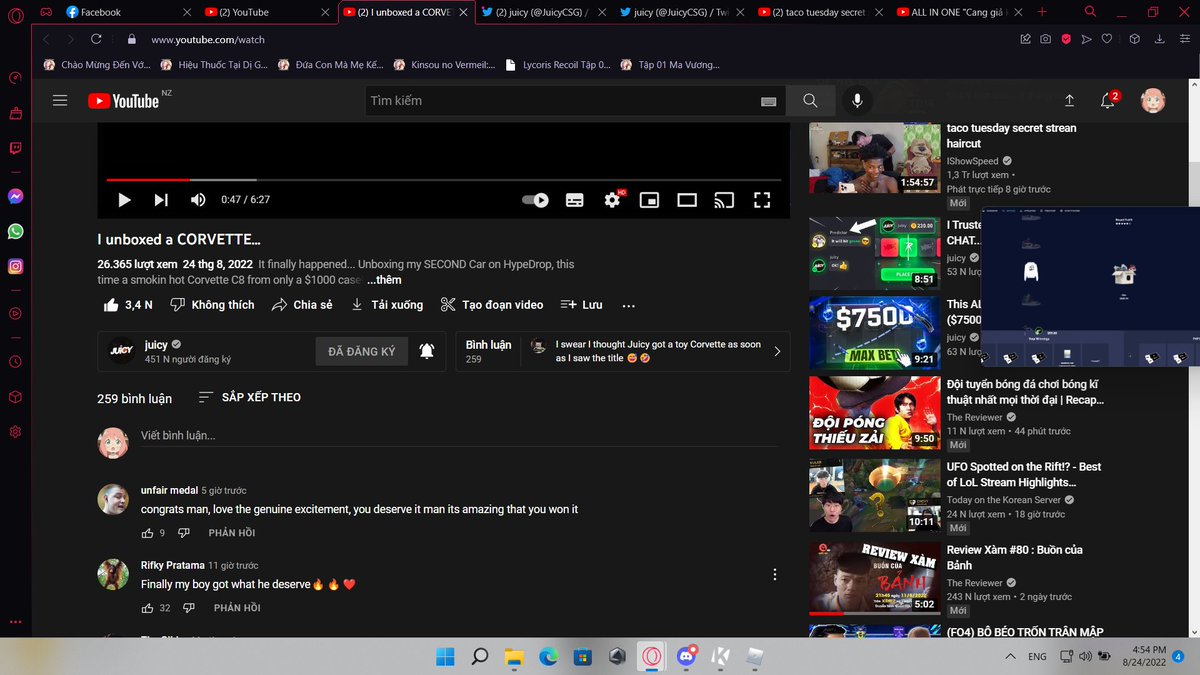Open WhatsApp in the Opera sidebar

pos(15,231)
